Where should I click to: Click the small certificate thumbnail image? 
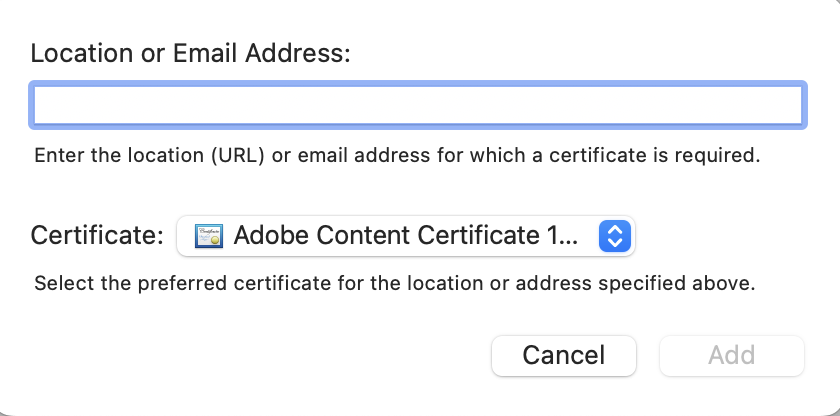[x=209, y=236]
